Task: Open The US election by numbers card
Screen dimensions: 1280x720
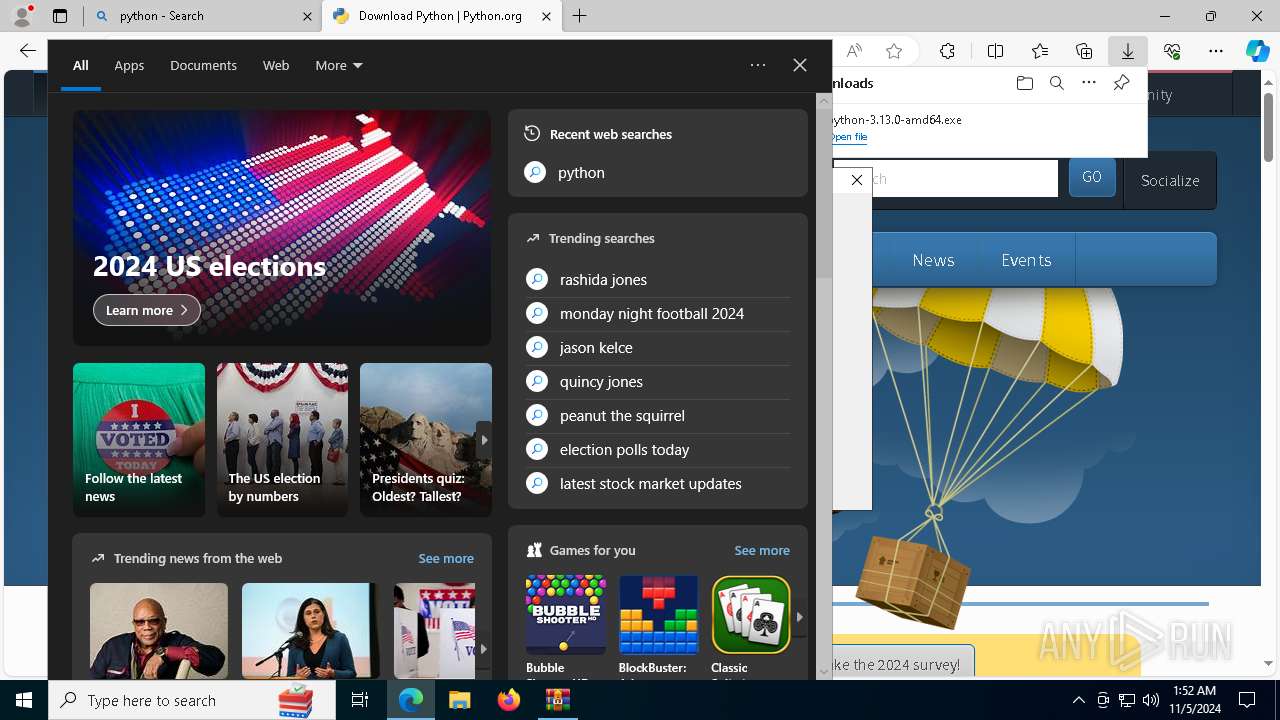Action: pyautogui.click(x=282, y=440)
